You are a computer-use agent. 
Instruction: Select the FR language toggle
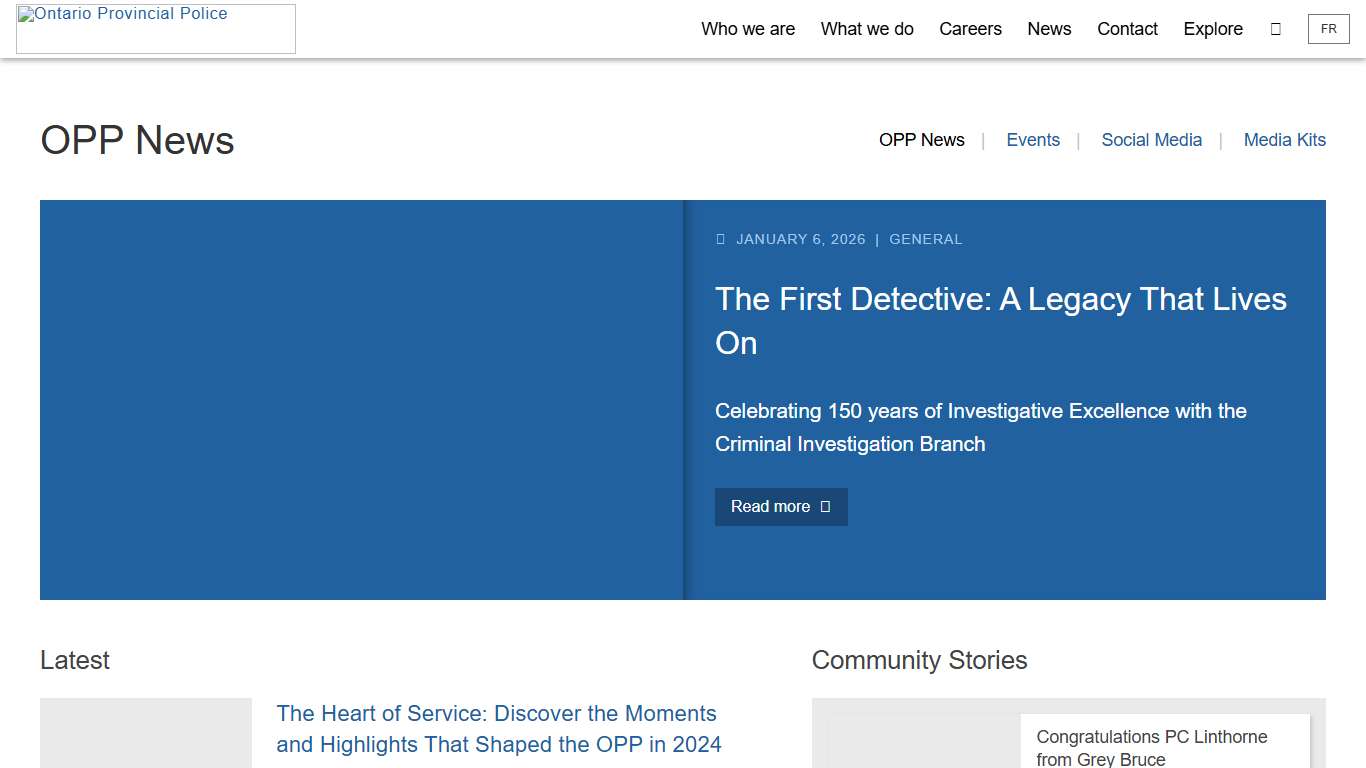(1328, 29)
